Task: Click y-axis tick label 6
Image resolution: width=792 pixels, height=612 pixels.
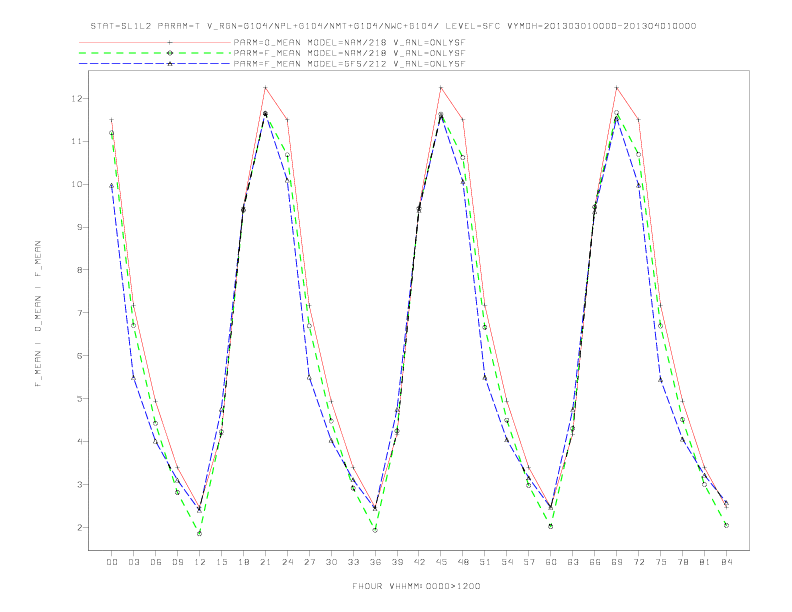Action: pyautogui.click(x=79, y=355)
